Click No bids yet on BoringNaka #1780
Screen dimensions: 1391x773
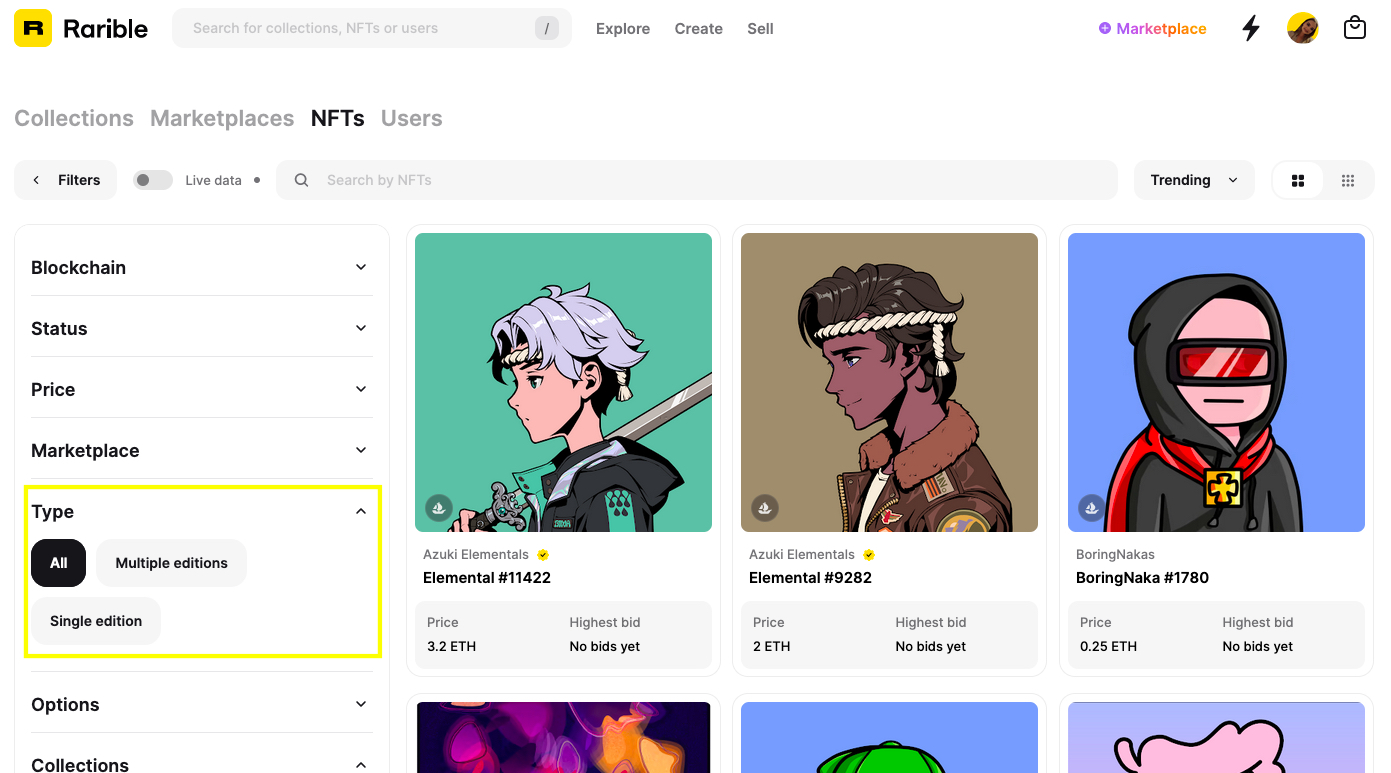coord(1257,647)
